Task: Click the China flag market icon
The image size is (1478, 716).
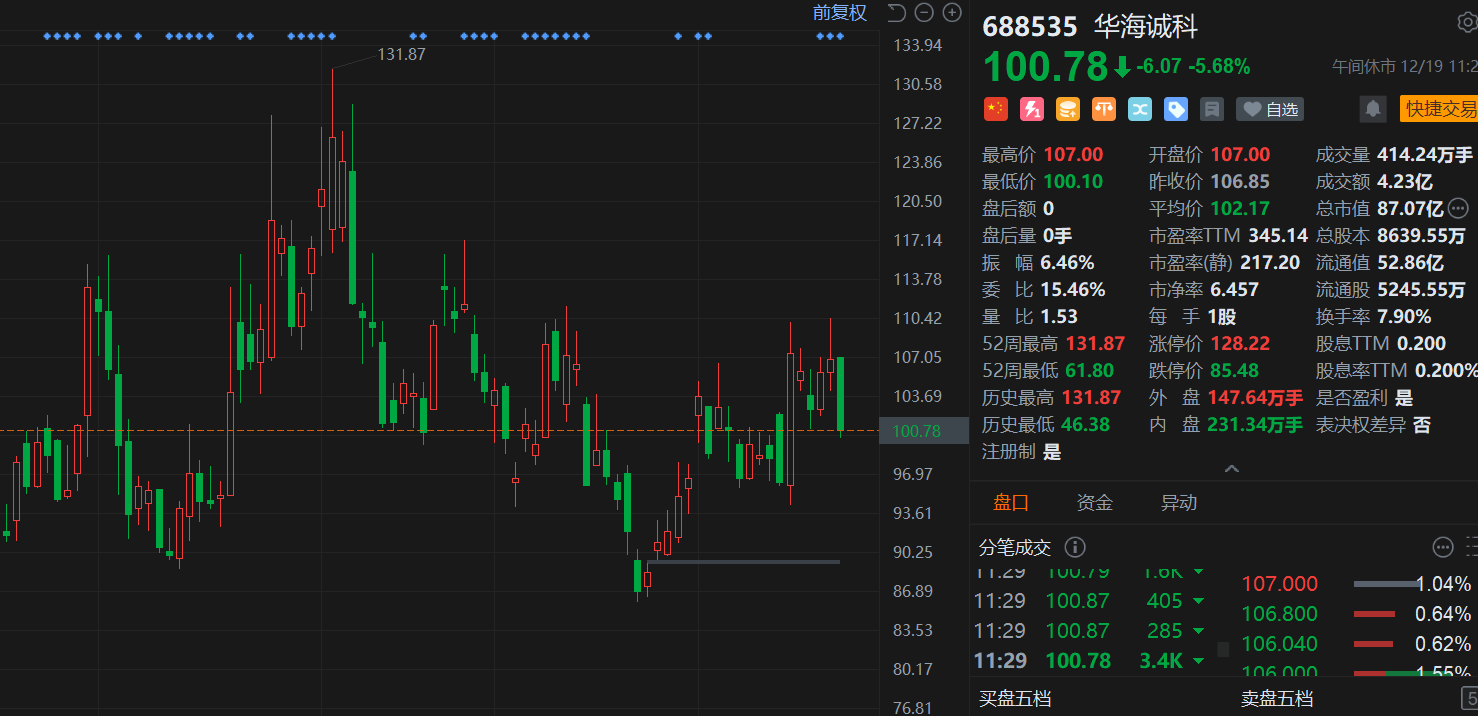Action: [x=995, y=109]
